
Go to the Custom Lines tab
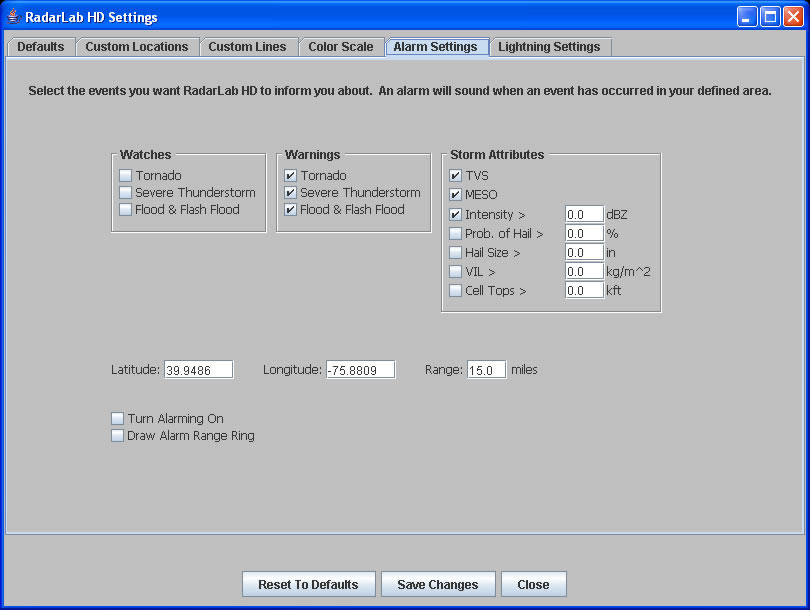pyautogui.click(x=247, y=46)
